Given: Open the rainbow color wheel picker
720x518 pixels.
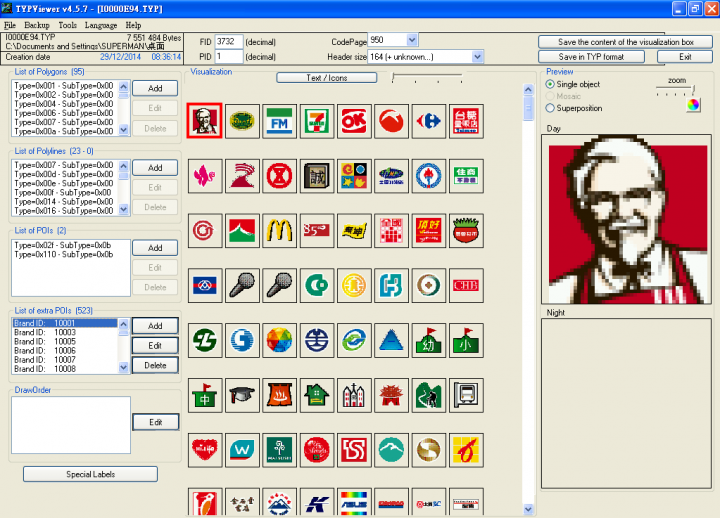Looking at the screenshot, I should click(693, 105).
